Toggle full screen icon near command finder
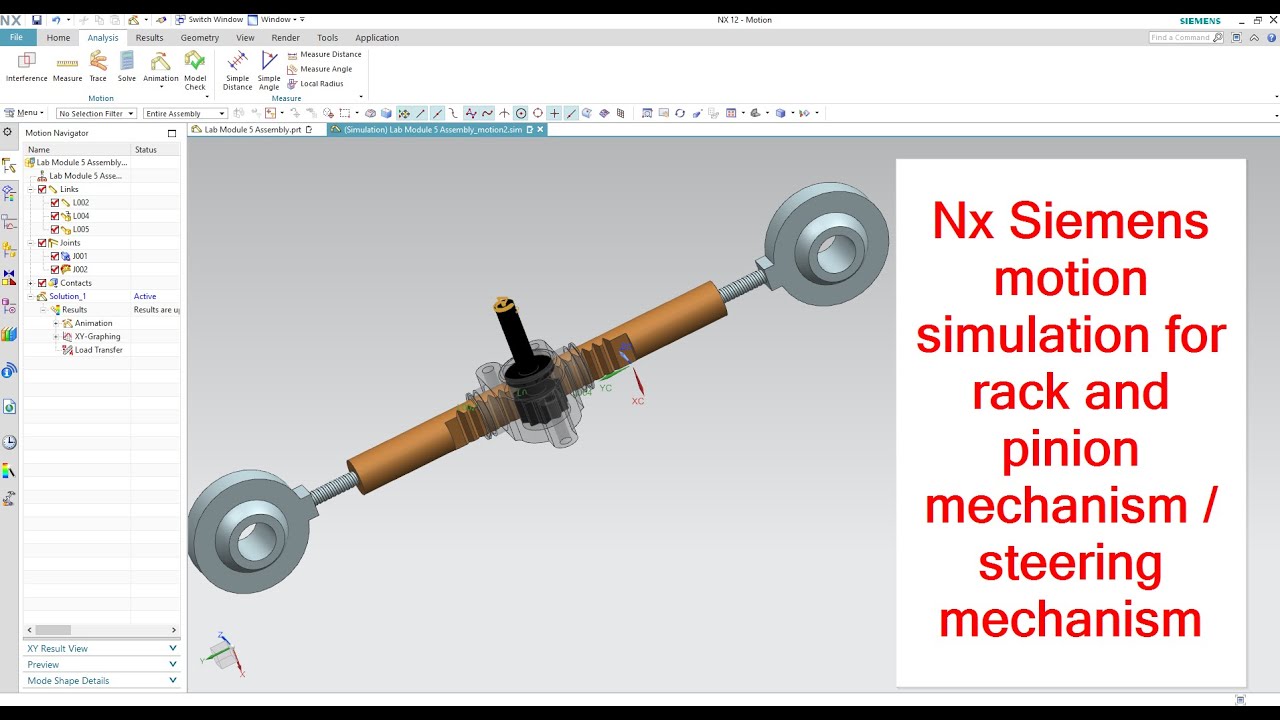This screenshot has height=720, width=1280. click(x=1237, y=37)
